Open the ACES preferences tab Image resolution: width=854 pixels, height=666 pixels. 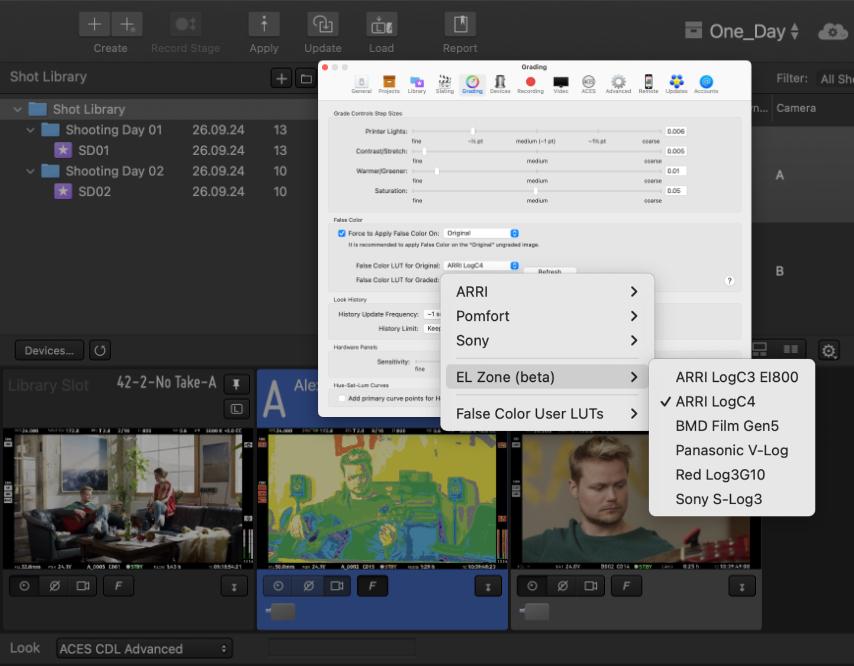pyautogui.click(x=588, y=84)
